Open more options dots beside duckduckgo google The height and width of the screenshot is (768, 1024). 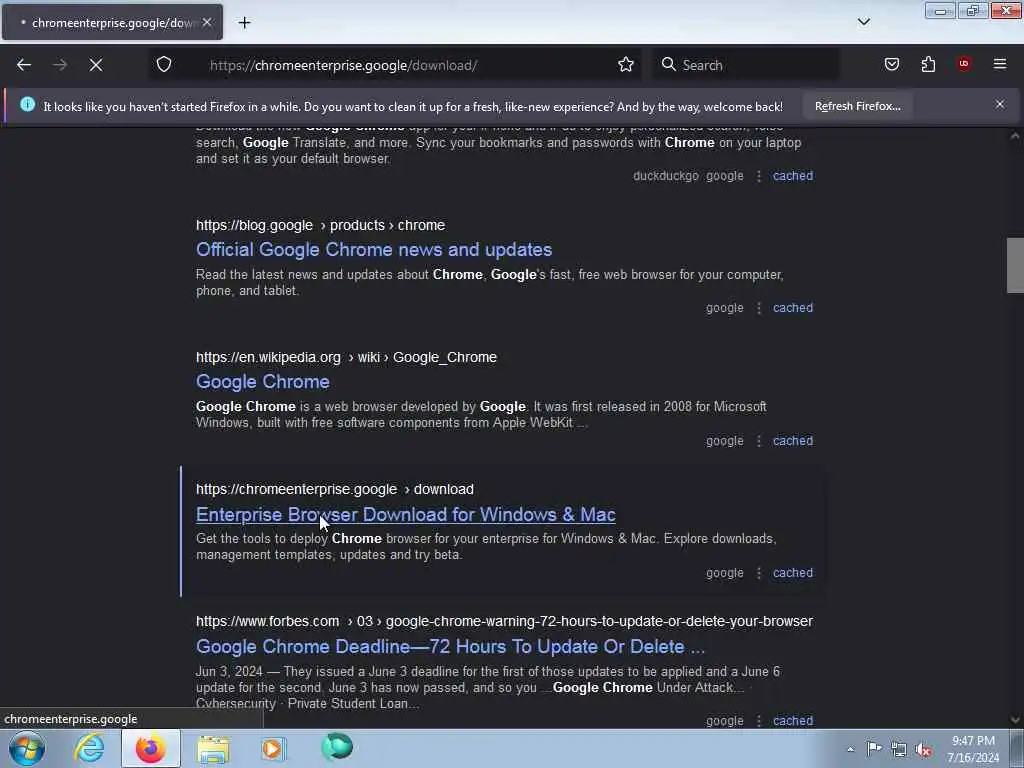point(758,176)
